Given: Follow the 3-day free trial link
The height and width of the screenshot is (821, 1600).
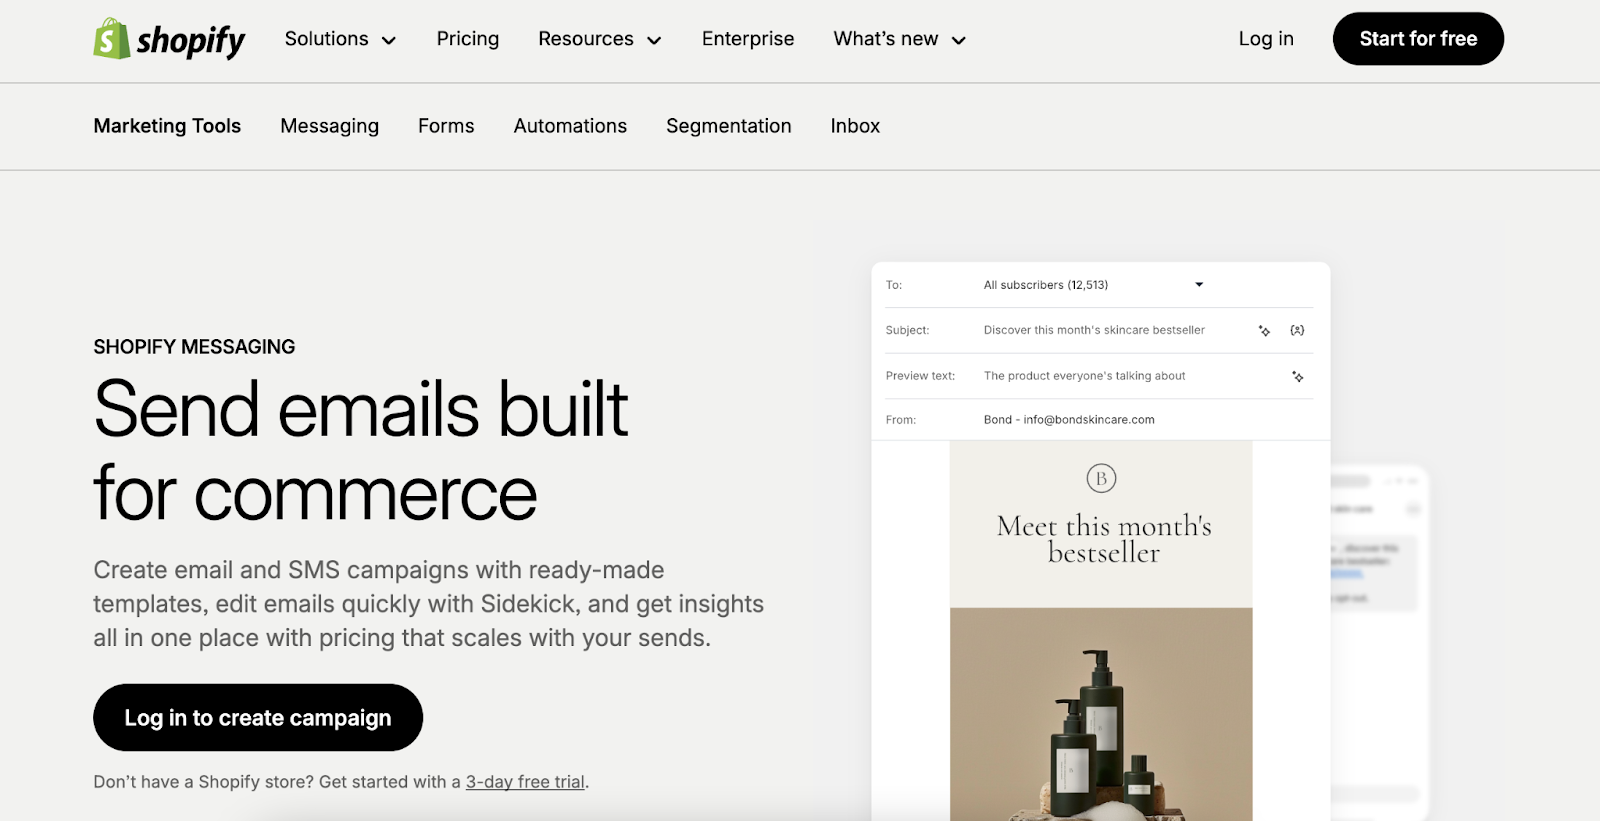Looking at the screenshot, I should tap(525, 782).
